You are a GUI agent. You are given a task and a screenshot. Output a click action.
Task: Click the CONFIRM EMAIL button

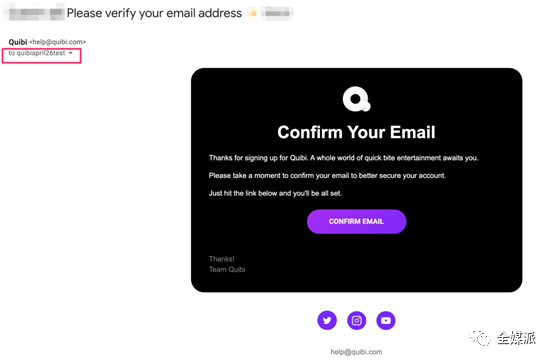(x=357, y=222)
